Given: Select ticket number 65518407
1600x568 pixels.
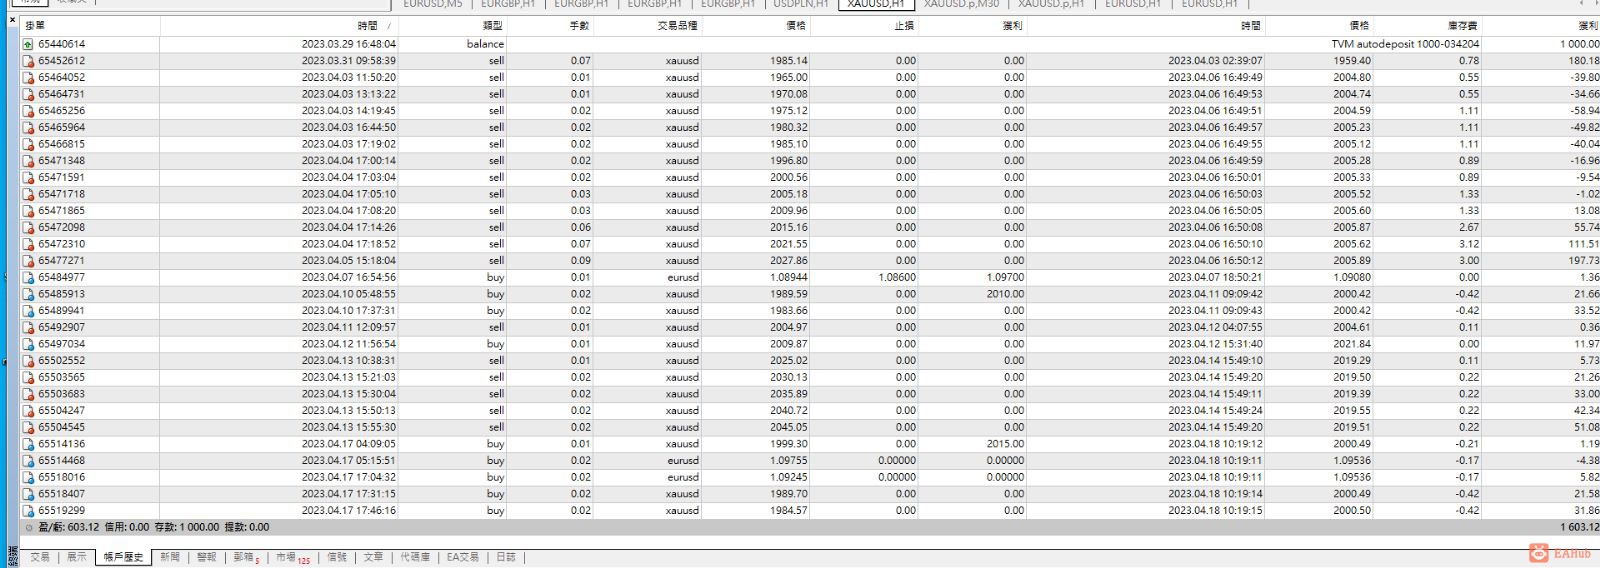Looking at the screenshot, I should [62, 494].
